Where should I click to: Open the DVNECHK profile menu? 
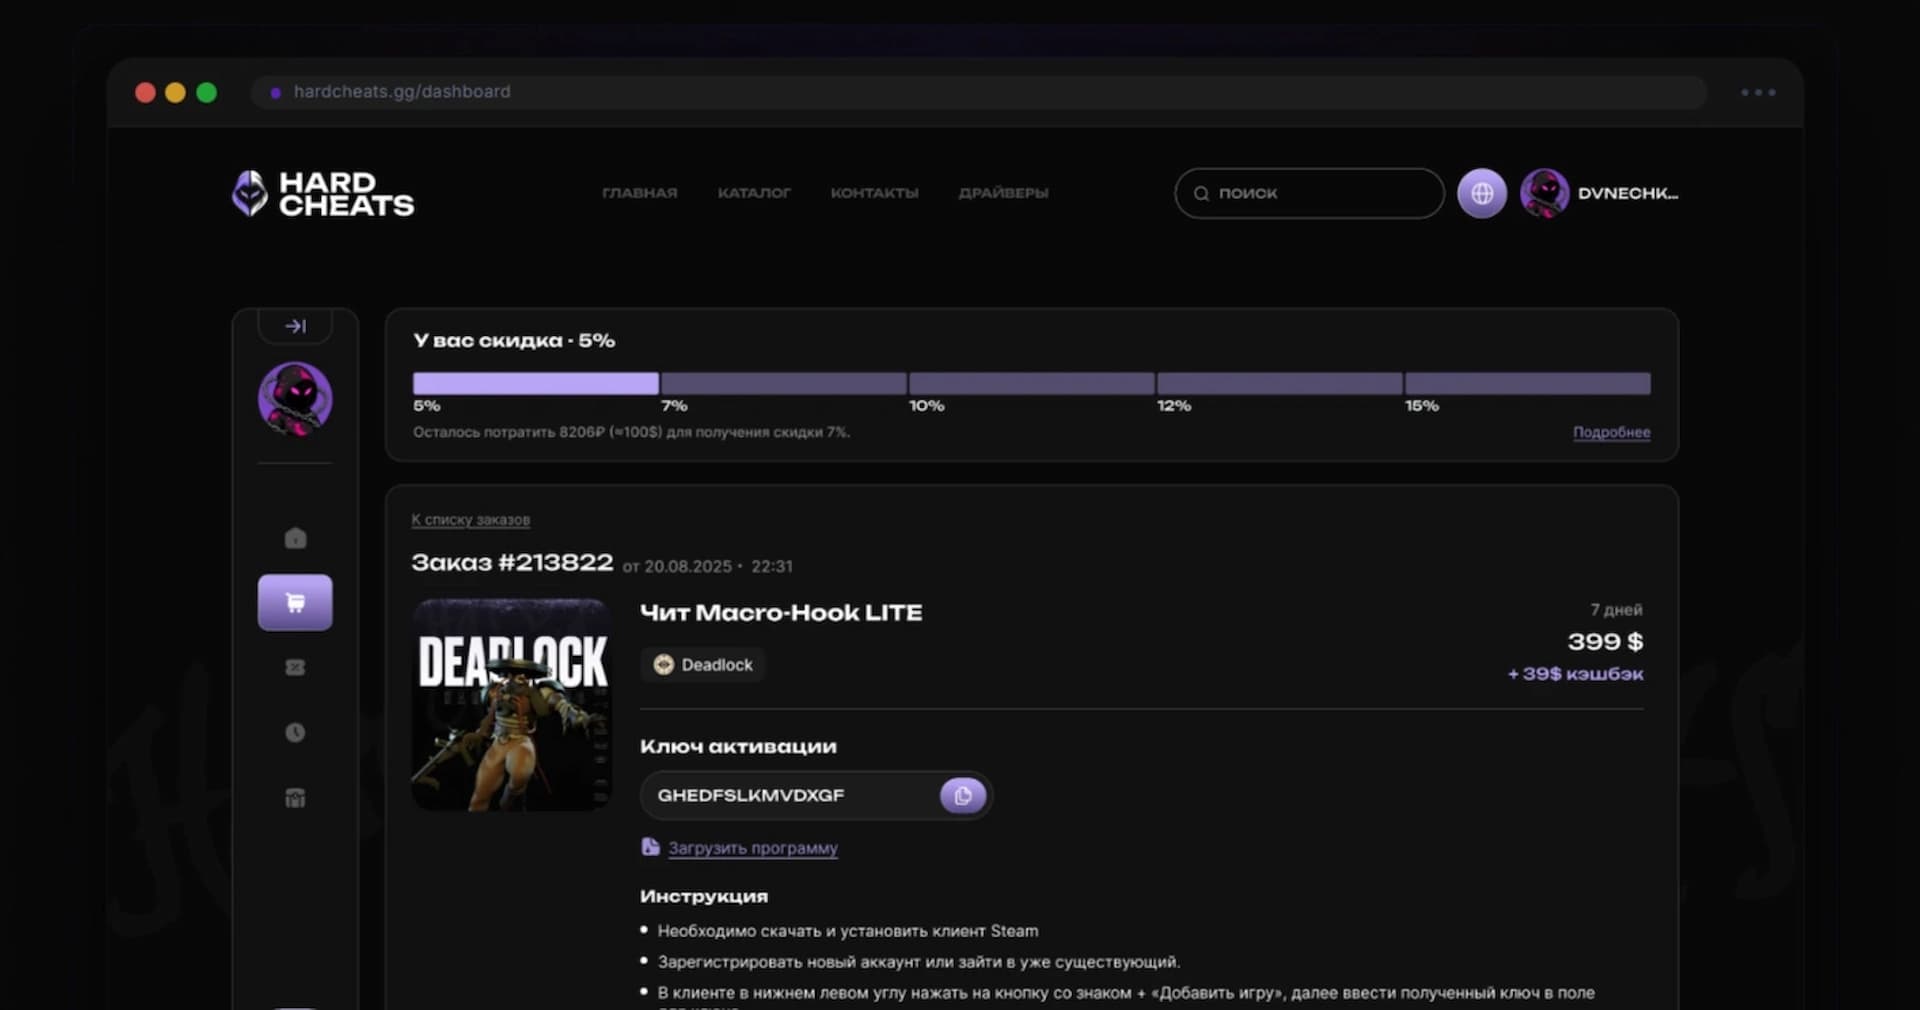[1599, 193]
